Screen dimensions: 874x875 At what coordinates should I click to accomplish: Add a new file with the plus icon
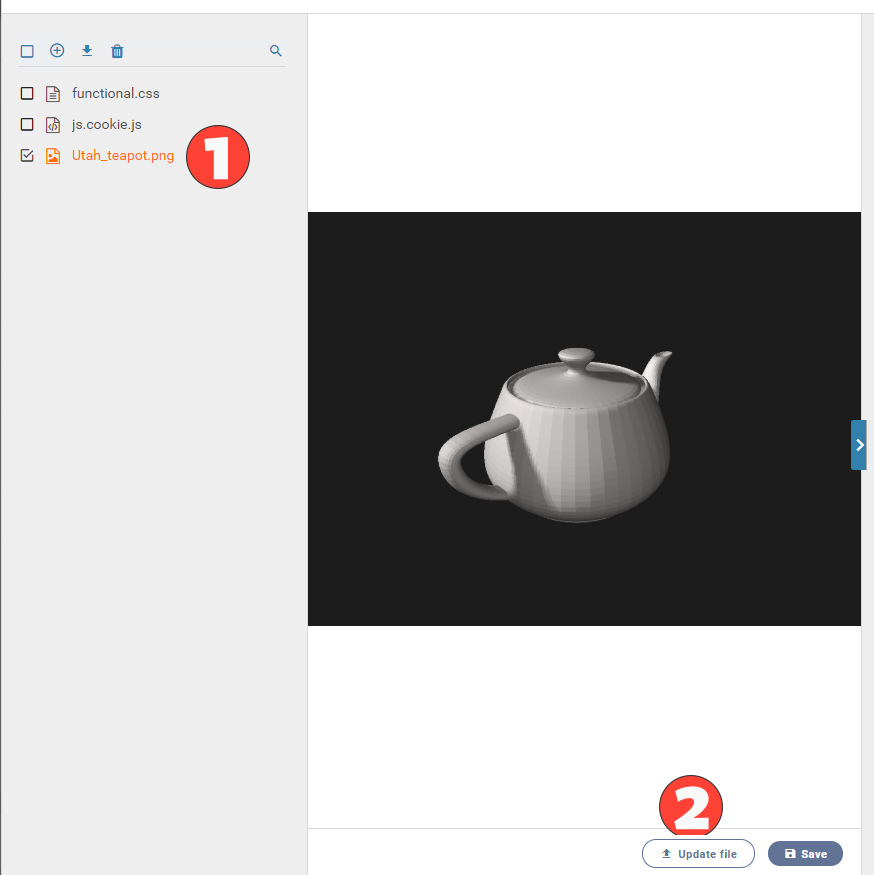[57, 51]
